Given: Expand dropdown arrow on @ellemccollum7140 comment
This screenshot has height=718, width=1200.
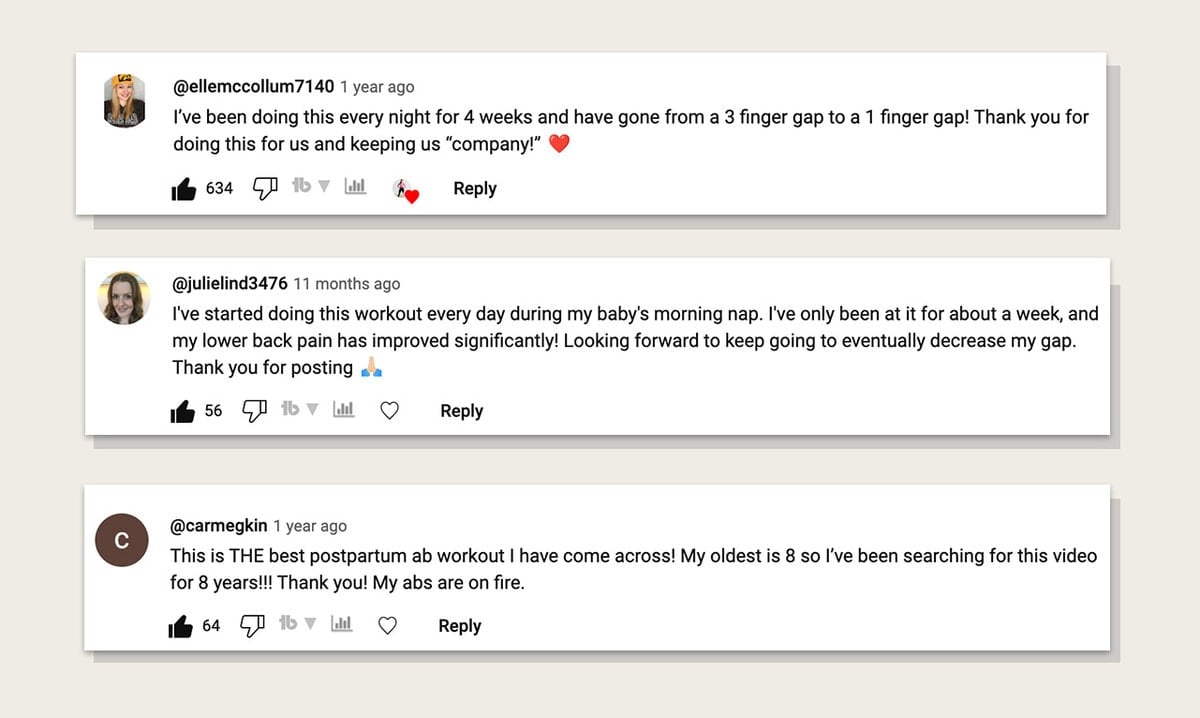Looking at the screenshot, I should tap(323, 187).
